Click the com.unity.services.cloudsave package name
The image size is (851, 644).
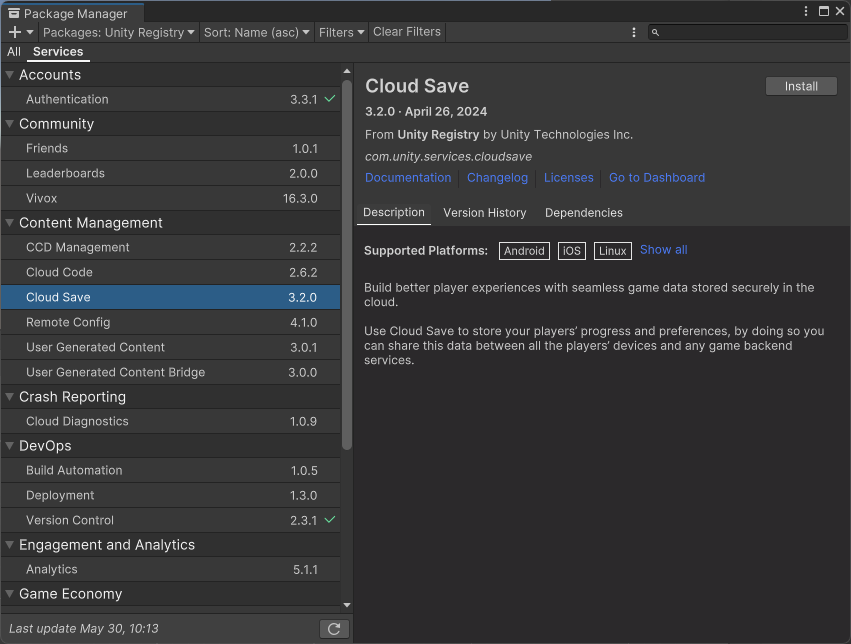(x=448, y=157)
